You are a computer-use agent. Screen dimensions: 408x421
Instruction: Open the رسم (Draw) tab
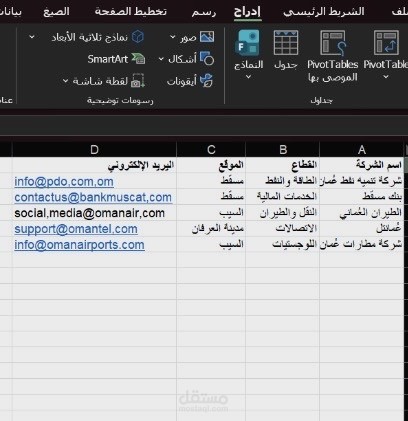point(204,12)
